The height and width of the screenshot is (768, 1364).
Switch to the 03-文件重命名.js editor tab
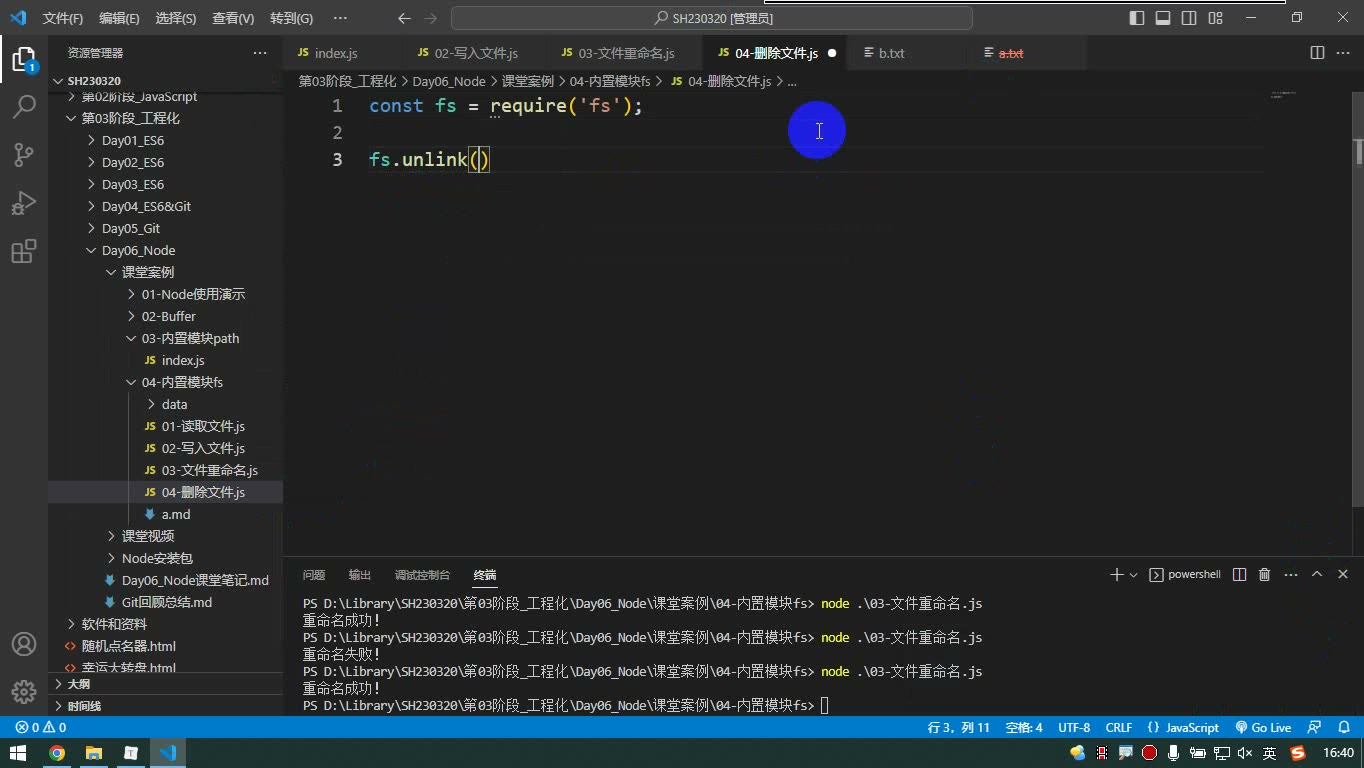(626, 53)
